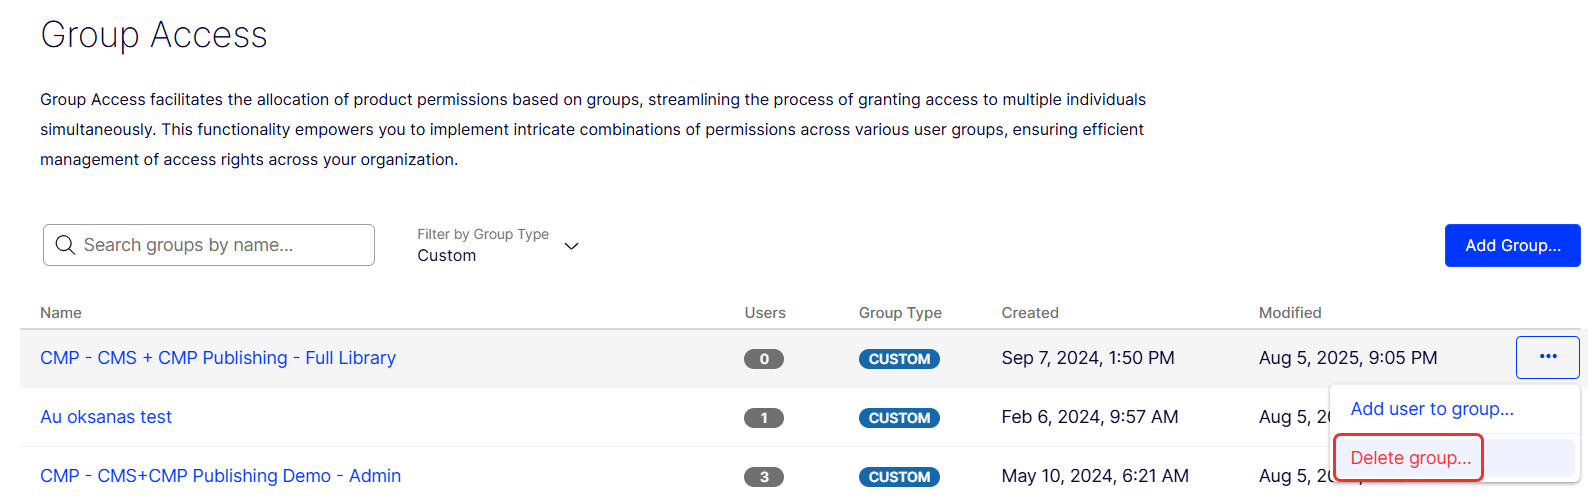Open CMP - CMS + CMP Publishing - Full Library
This screenshot has width=1588, height=499.
pos(218,358)
